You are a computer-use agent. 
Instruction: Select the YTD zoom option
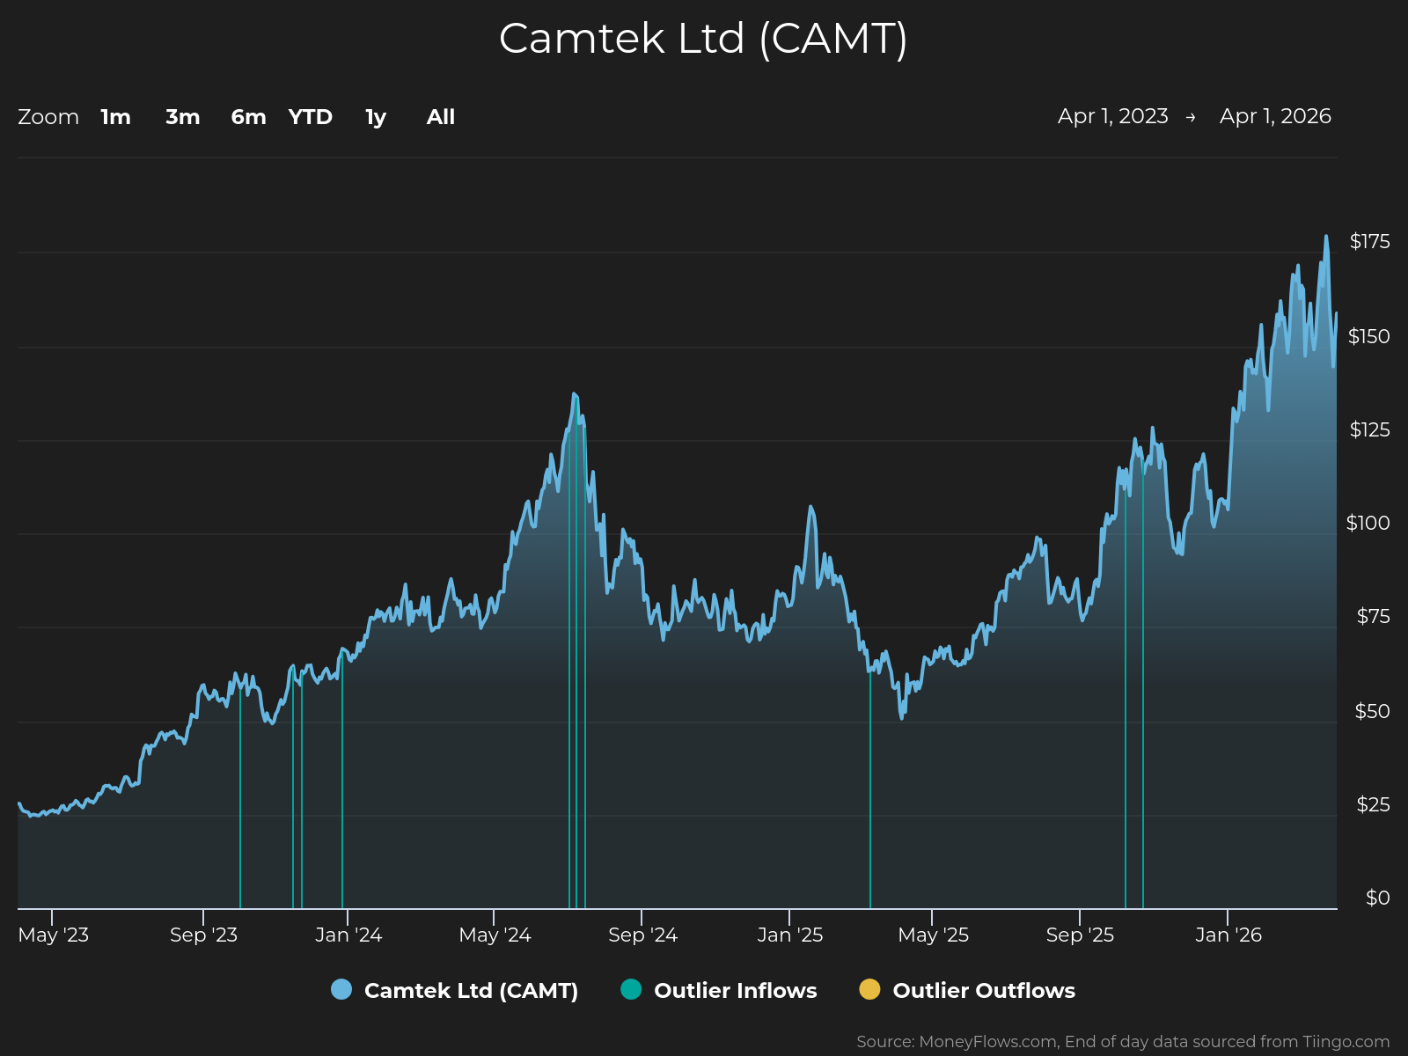click(310, 117)
